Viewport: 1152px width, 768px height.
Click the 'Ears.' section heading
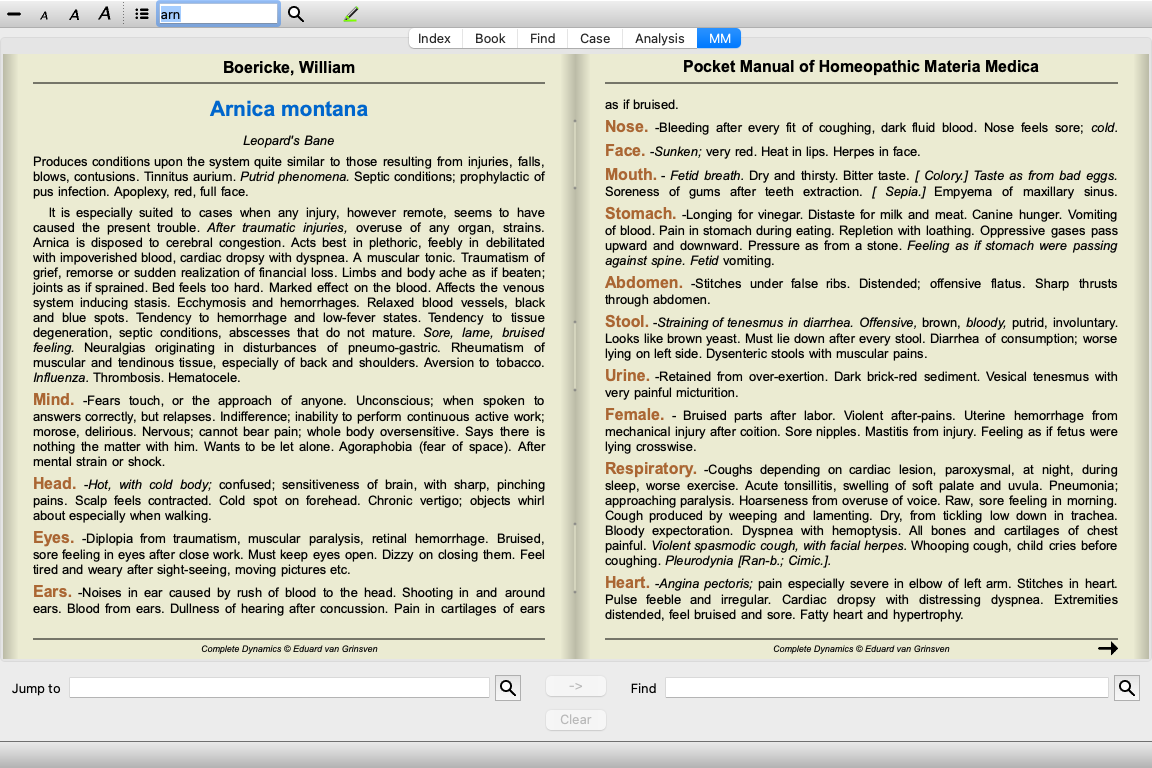(x=52, y=592)
